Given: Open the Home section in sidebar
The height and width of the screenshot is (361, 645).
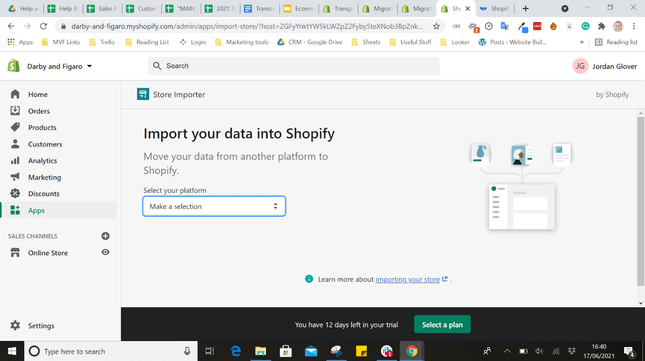Looking at the screenshot, I should pyautogui.click(x=37, y=95).
